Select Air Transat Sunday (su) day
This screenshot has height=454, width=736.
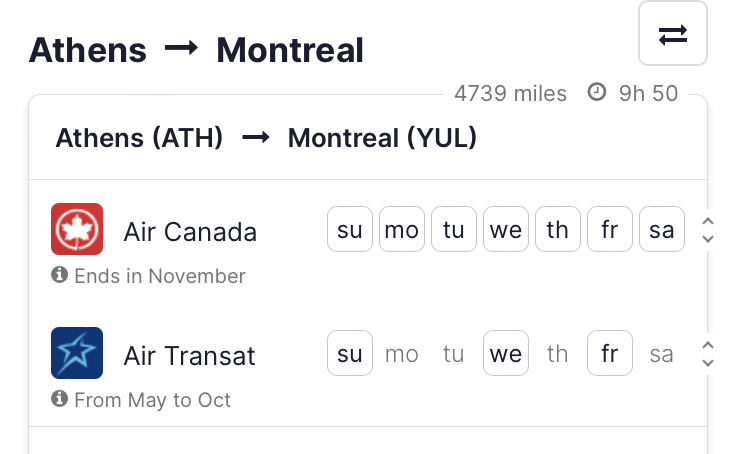point(350,353)
